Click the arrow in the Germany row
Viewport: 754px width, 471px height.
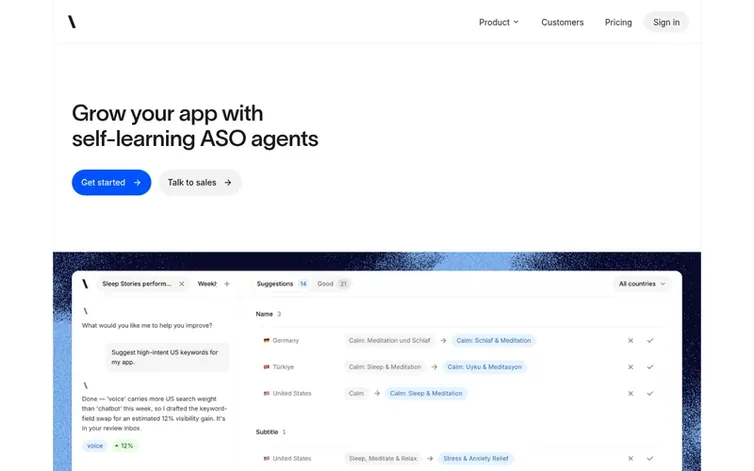(443, 341)
